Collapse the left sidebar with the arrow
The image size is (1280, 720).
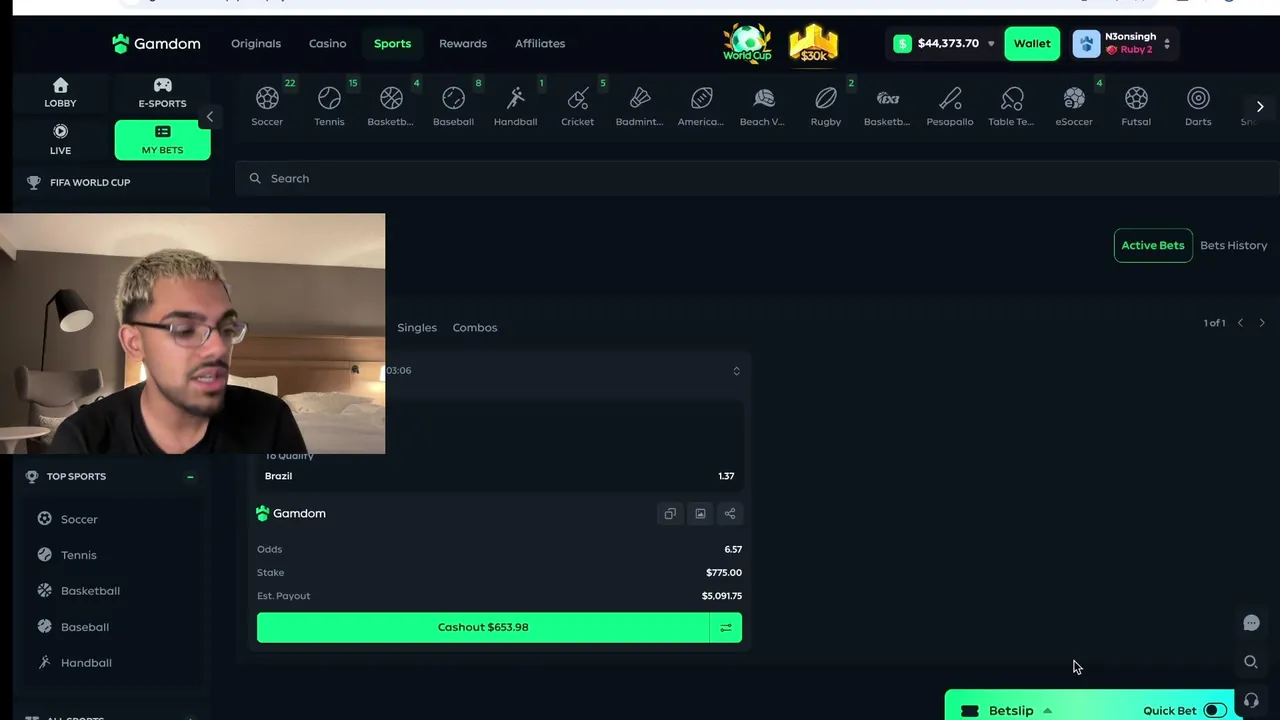209,117
